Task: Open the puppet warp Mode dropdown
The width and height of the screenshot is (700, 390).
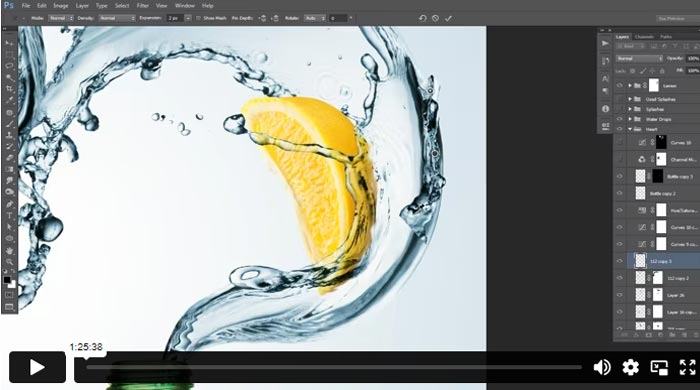Action: click(60, 18)
